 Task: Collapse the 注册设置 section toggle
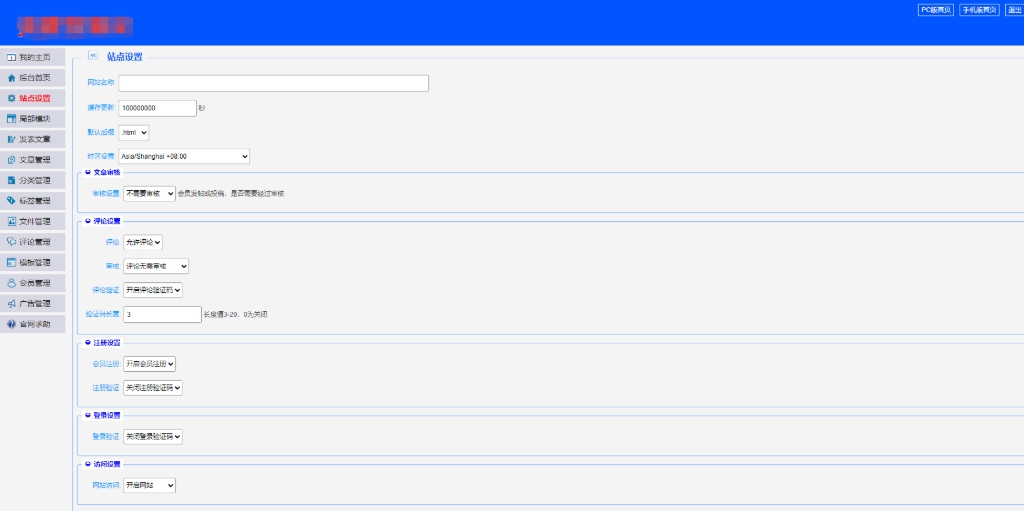(88, 342)
